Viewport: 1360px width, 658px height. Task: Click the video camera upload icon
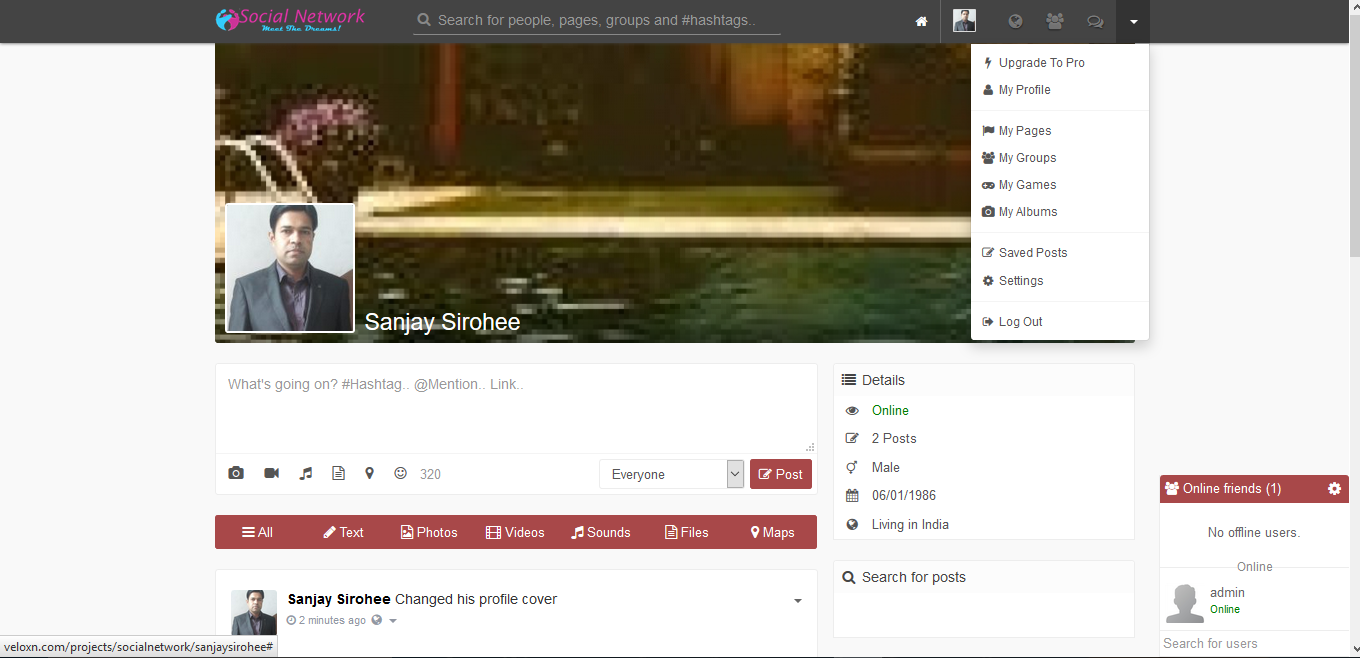pyautogui.click(x=271, y=473)
